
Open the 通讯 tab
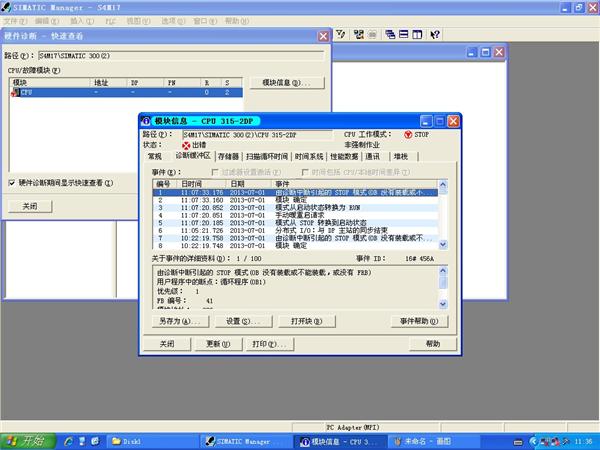pos(372,157)
